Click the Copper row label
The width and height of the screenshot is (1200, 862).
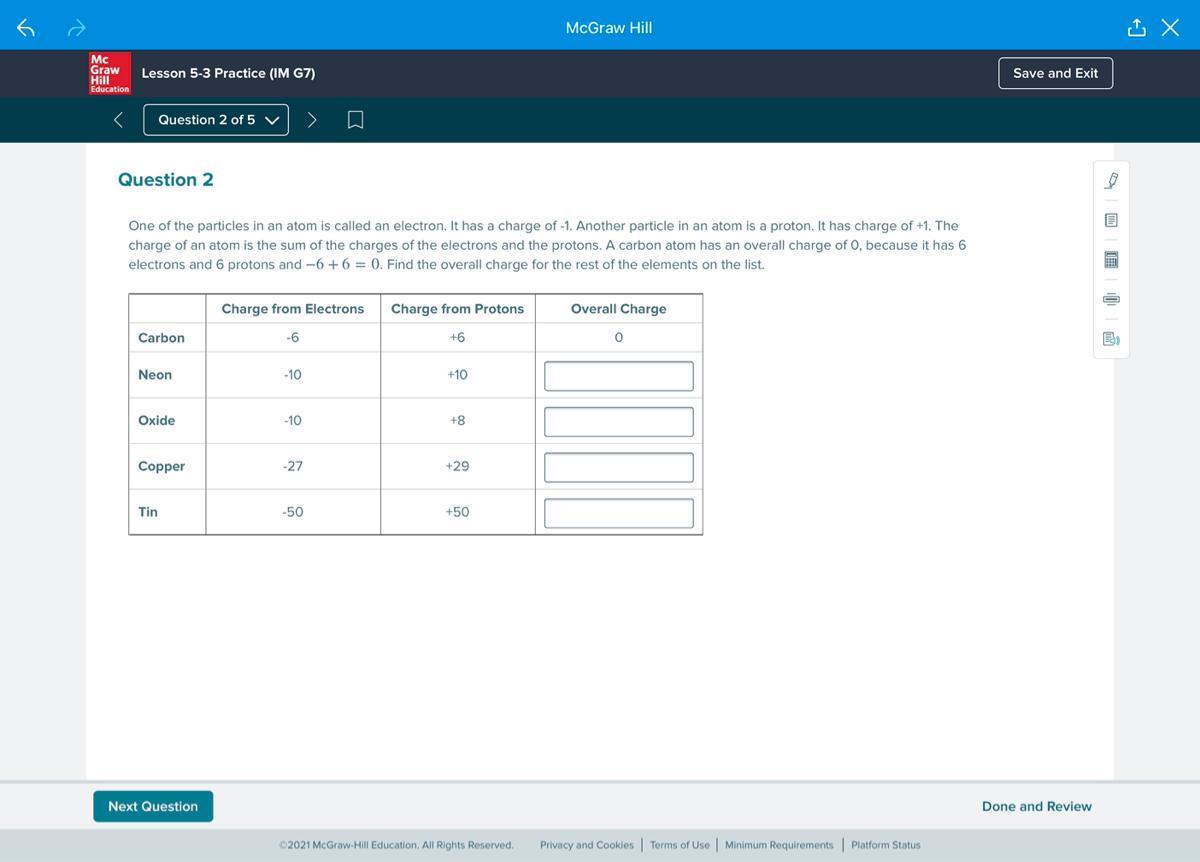point(162,466)
